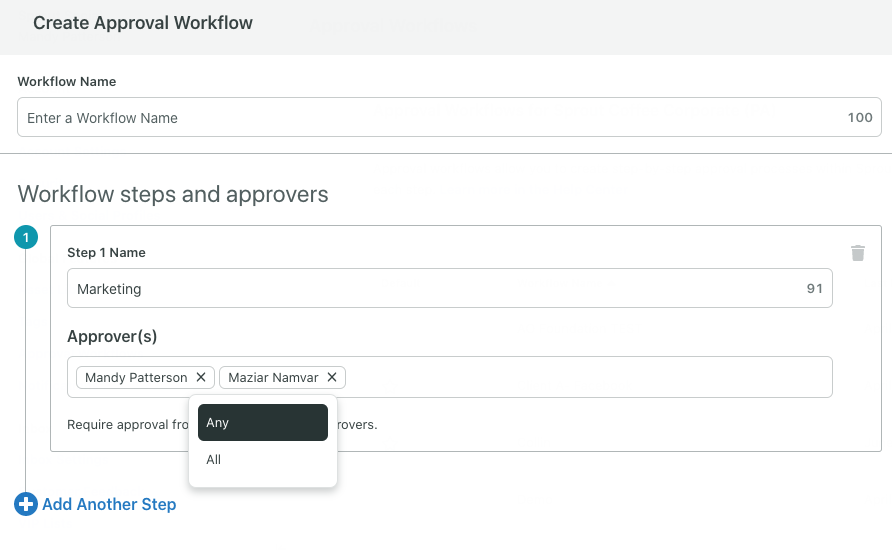
Task: Click Add Another Step link
Action: tap(109, 504)
